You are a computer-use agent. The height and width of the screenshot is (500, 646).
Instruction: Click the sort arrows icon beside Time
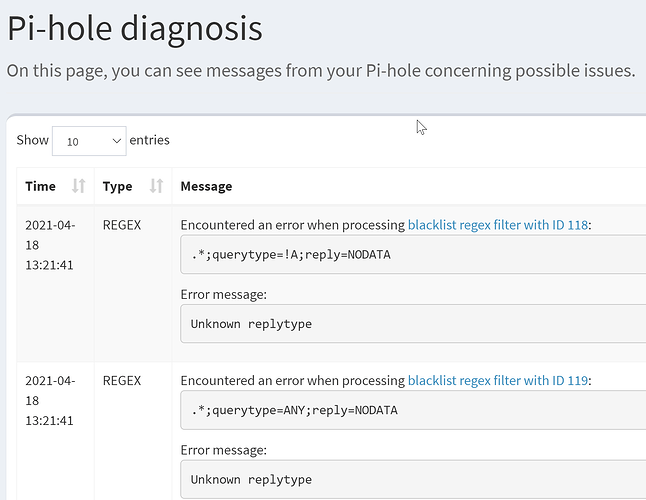tap(79, 186)
